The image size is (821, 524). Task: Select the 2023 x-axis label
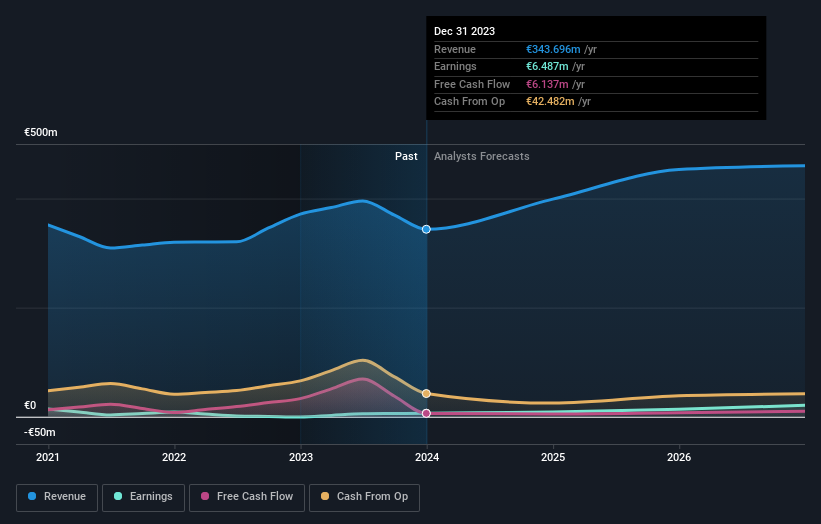301,457
